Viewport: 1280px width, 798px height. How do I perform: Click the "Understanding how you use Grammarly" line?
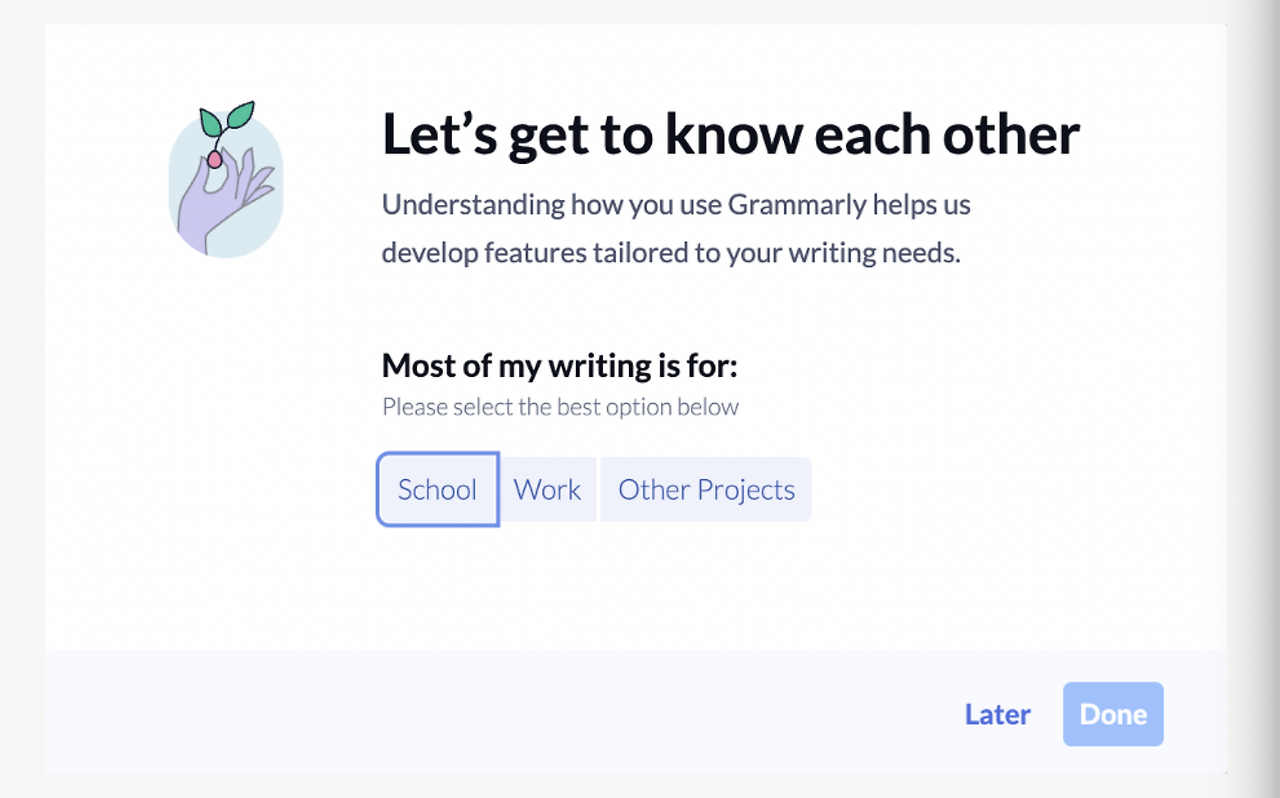[676, 205]
